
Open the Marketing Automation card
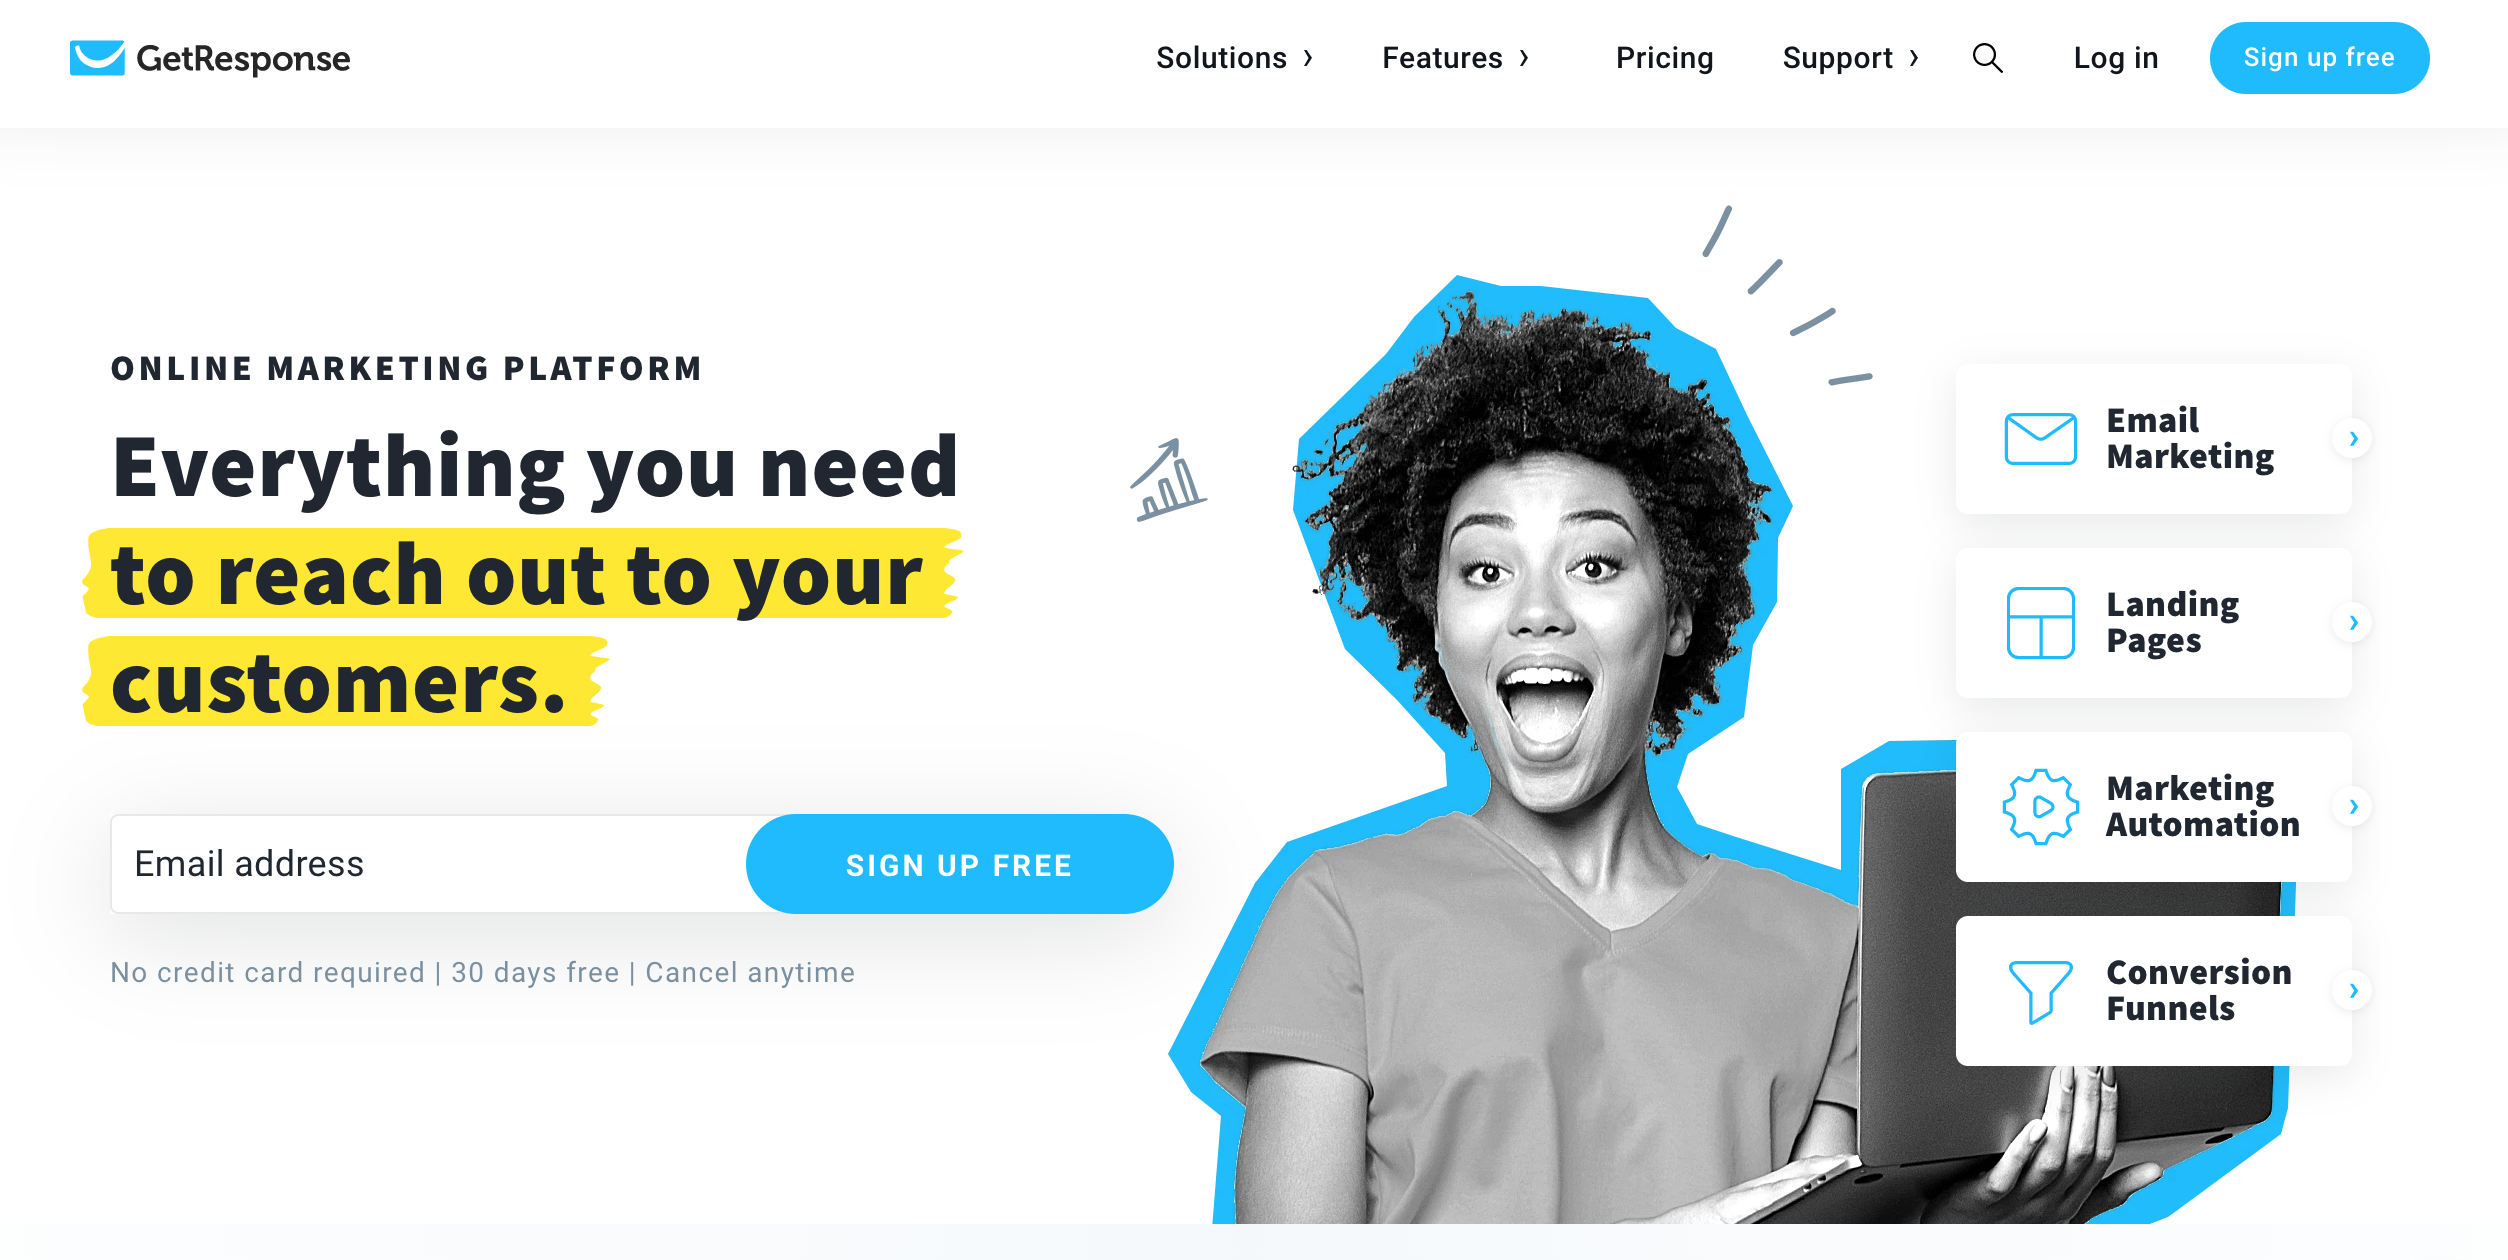coord(2153,807)
